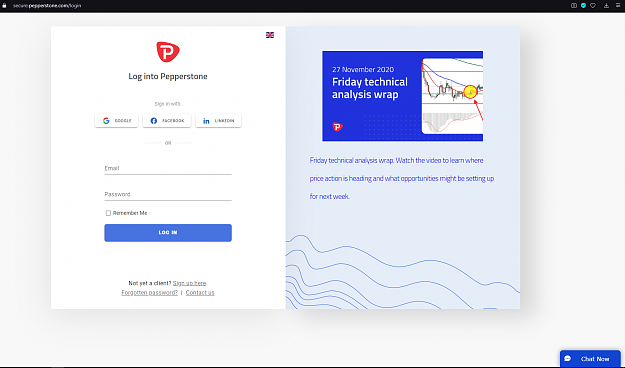Click the heart bookmark icon in browser toolbar
This screenshot has height=368, width=625.
[593, 6]
